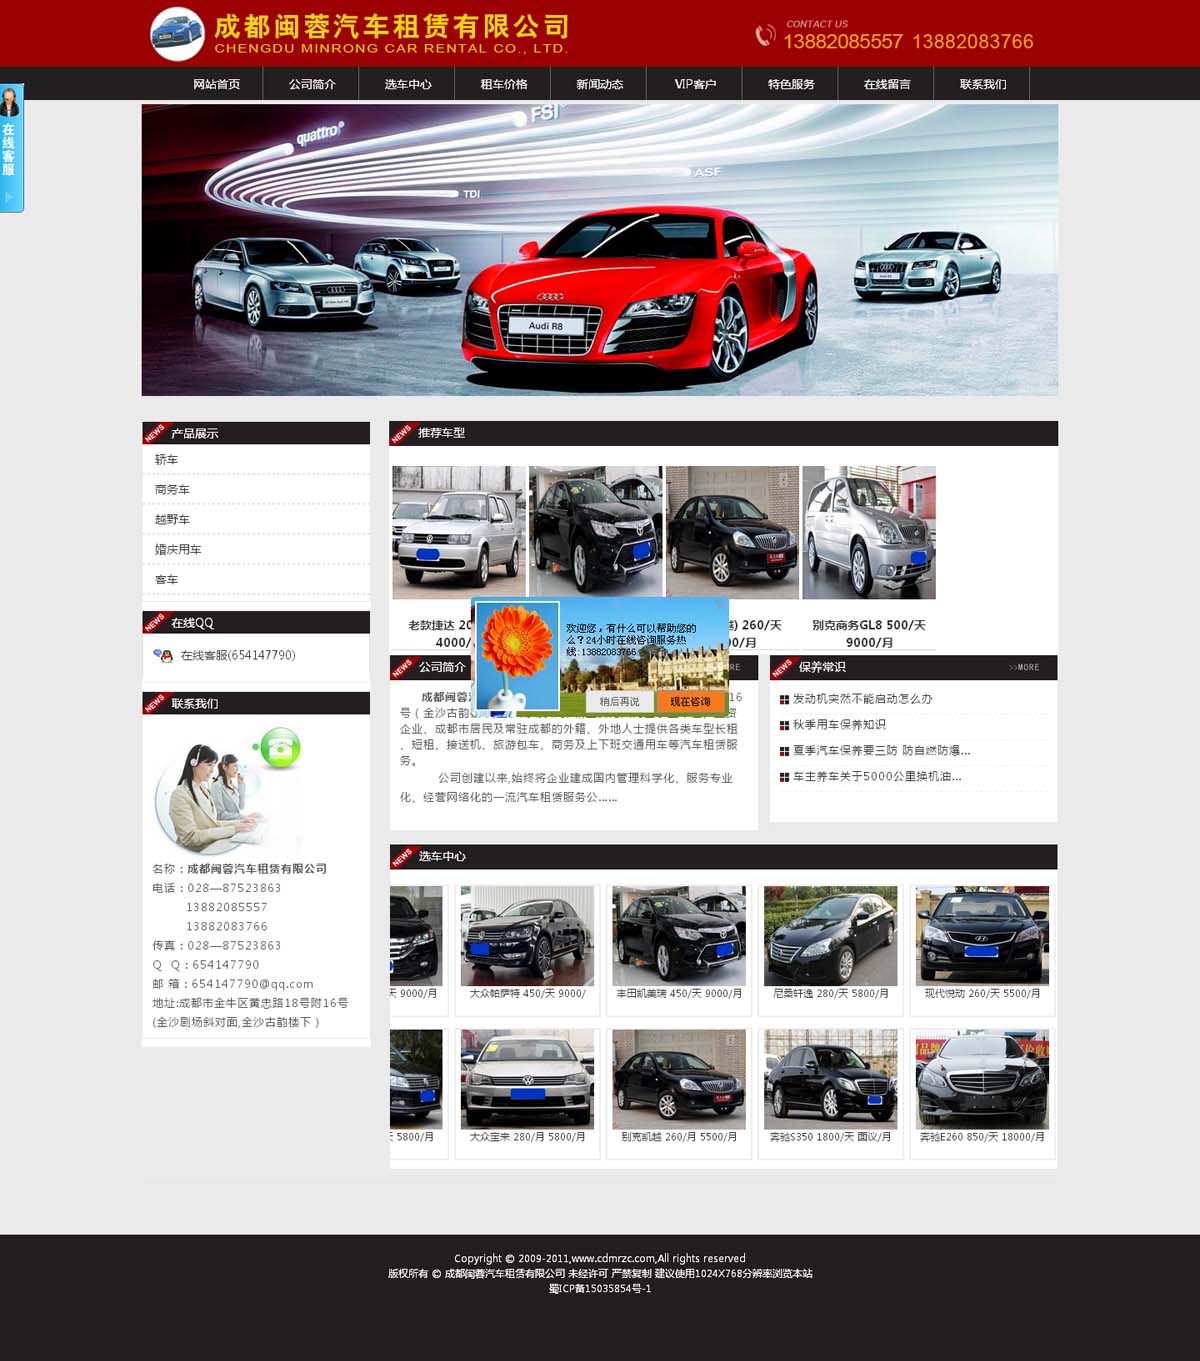1200x1361 pixels.
Task: View 奔驰E260 car thumbnail
Action: click(x=982, y=1080)
